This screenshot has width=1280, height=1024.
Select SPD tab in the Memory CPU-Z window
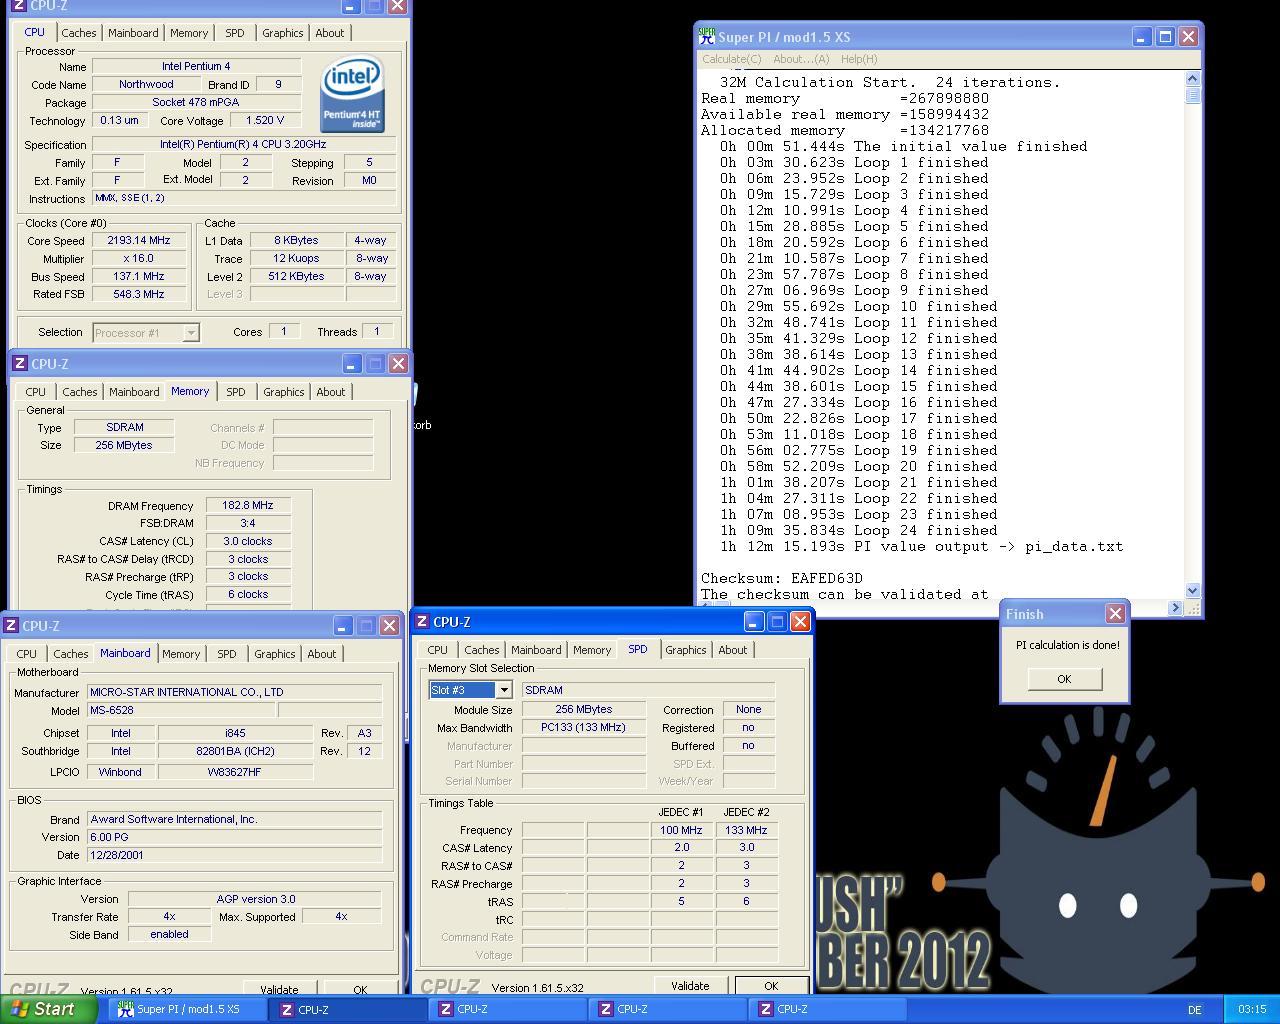(x=235, y=392)
